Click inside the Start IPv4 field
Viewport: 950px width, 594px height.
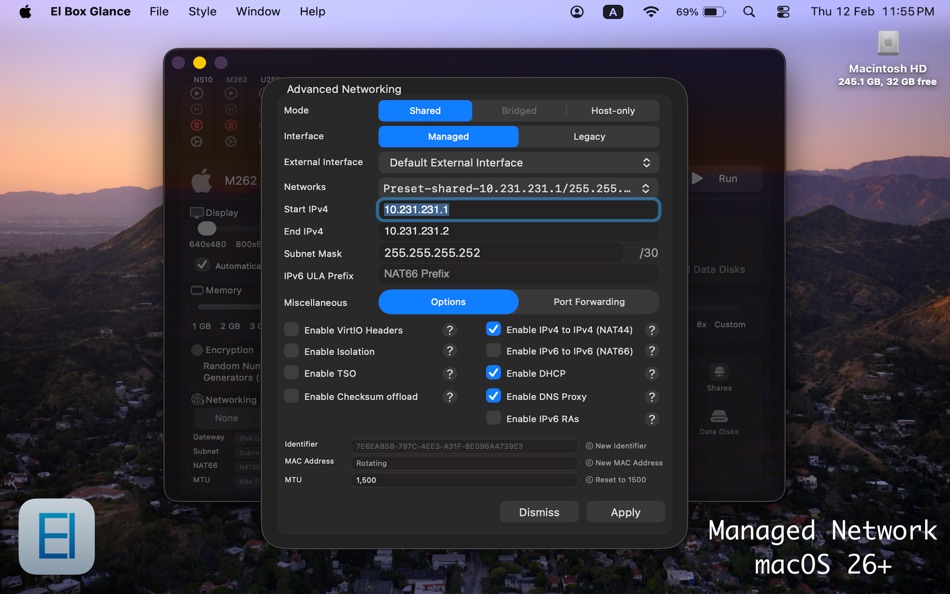(x=518, y=209)
